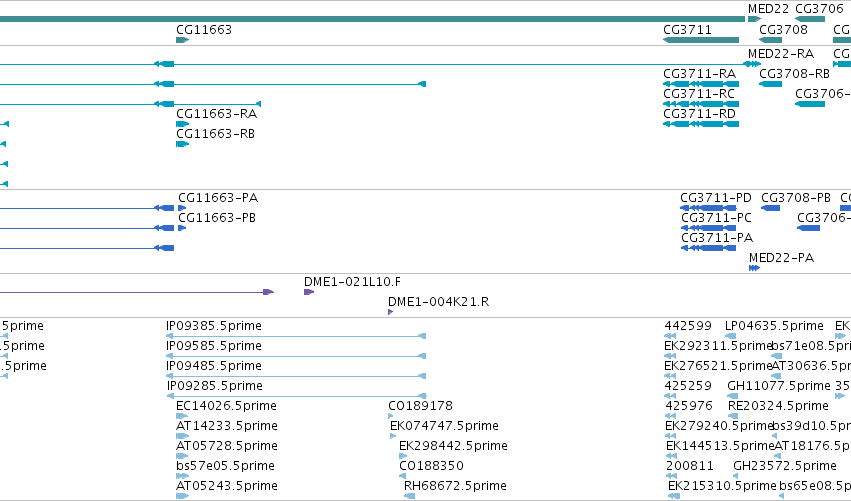Select the CG3706 gene label

819,9
